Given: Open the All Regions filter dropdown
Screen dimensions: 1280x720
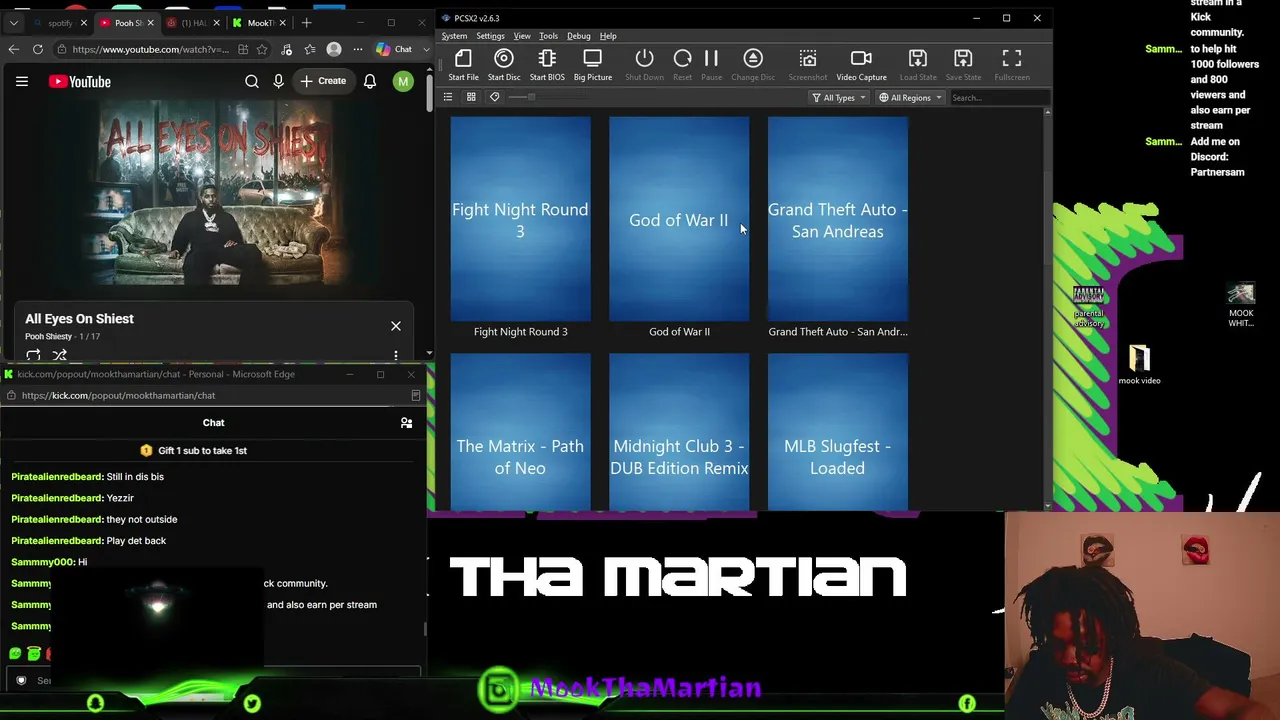Looking at the screenshot, I should pos(910,97).
